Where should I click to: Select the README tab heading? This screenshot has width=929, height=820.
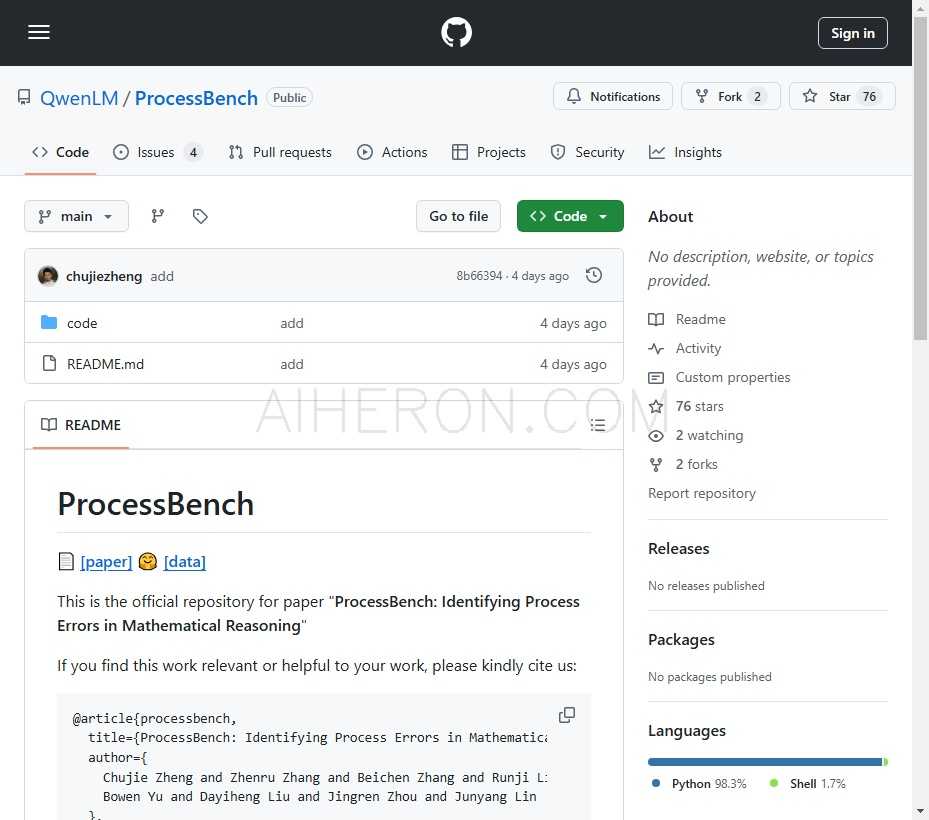[81, 425]
